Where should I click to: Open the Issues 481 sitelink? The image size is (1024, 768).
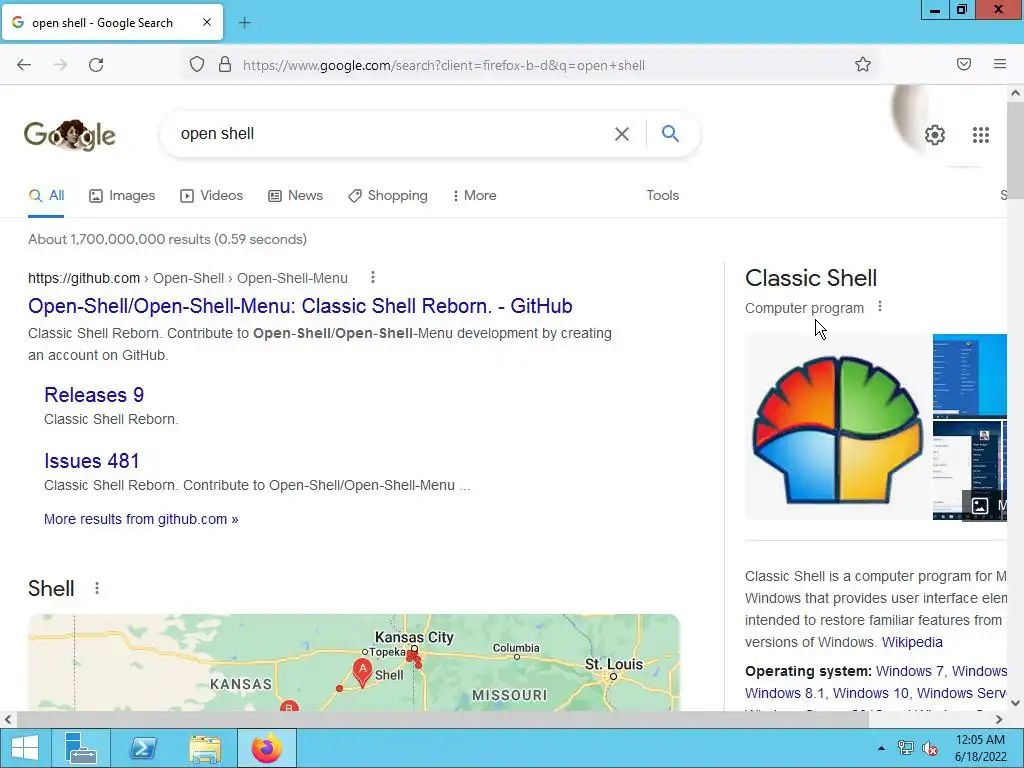click(92, 460)
